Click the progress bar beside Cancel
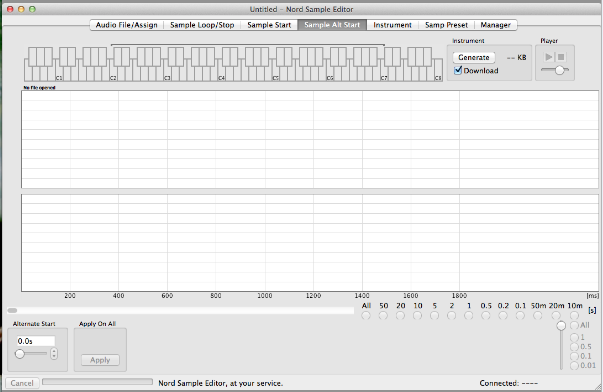 tap(97, 382)
